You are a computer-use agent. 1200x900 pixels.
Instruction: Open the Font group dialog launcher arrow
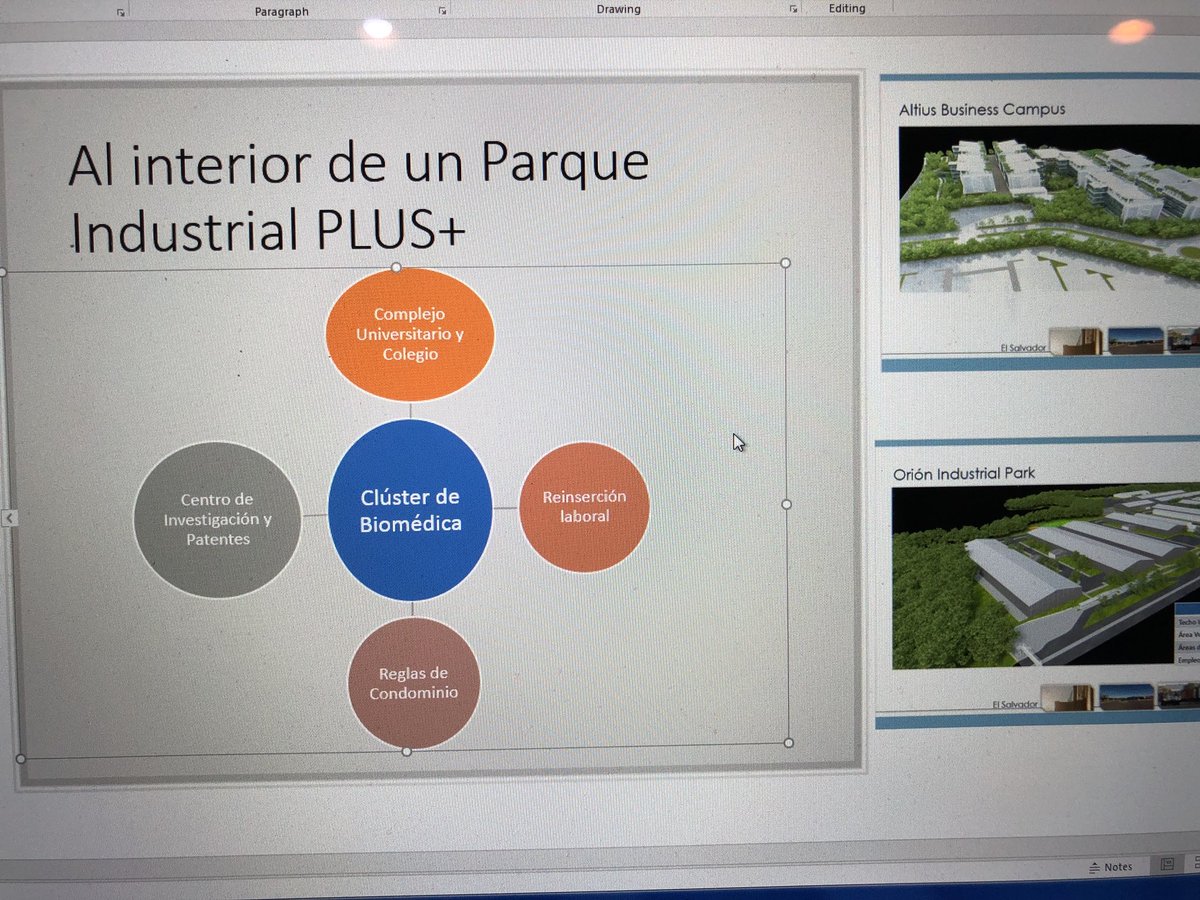pyautogui.click(x=121, y=12)
